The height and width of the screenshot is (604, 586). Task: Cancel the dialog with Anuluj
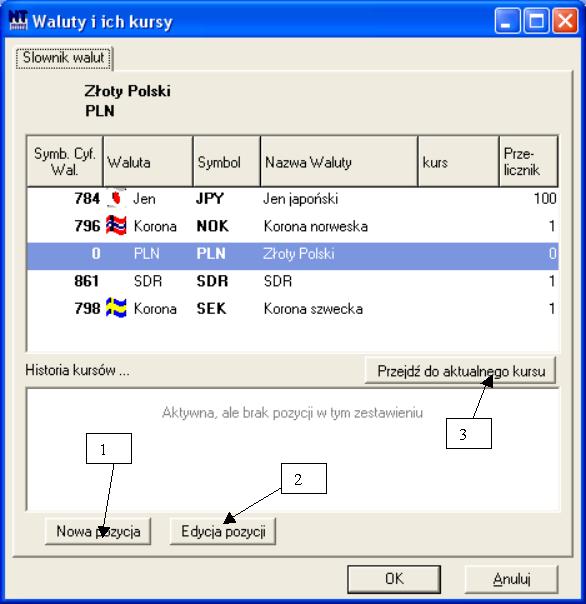511,579
